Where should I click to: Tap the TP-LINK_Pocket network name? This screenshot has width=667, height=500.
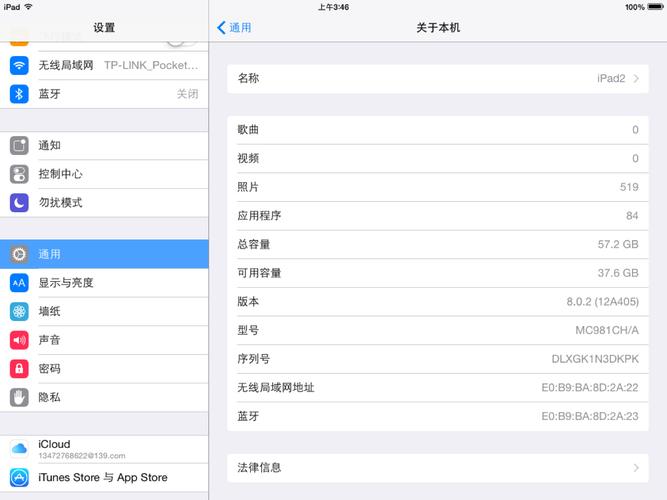pyautogui.click(x=151, y=66)
